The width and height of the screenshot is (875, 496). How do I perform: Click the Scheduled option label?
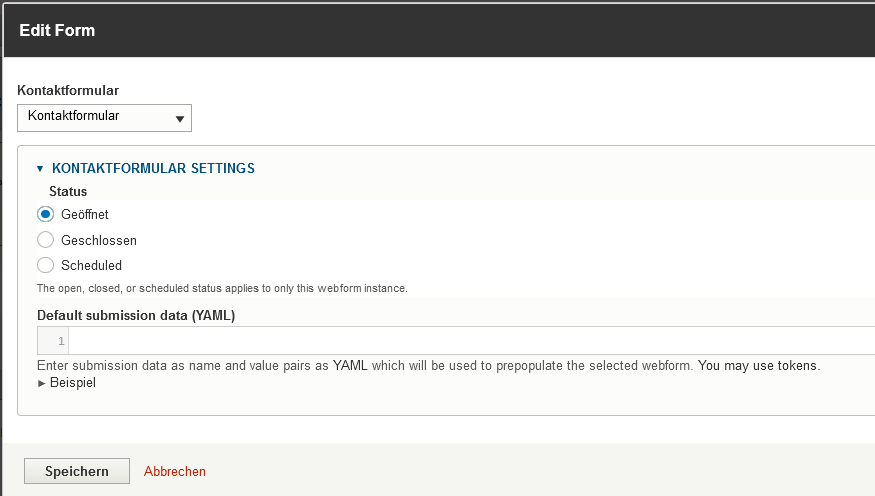click(x=91, y=265)
